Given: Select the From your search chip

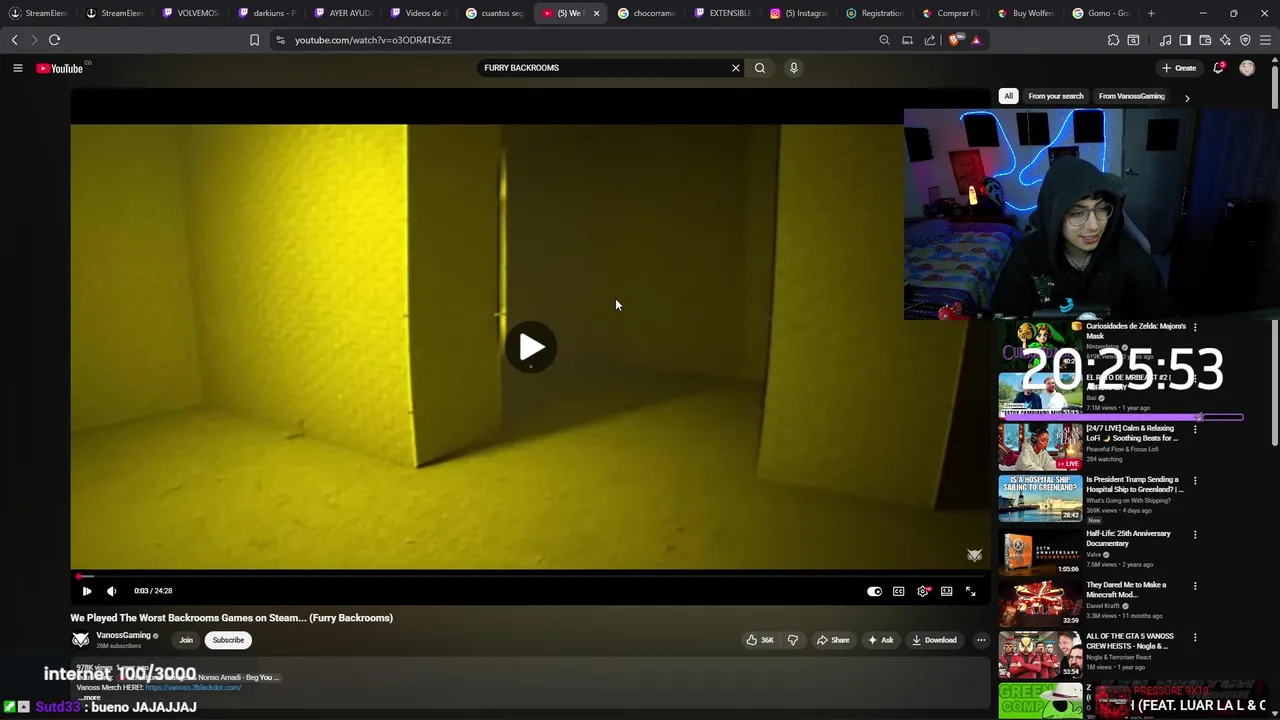Looking at the screenshot, I should [1056, 96].
